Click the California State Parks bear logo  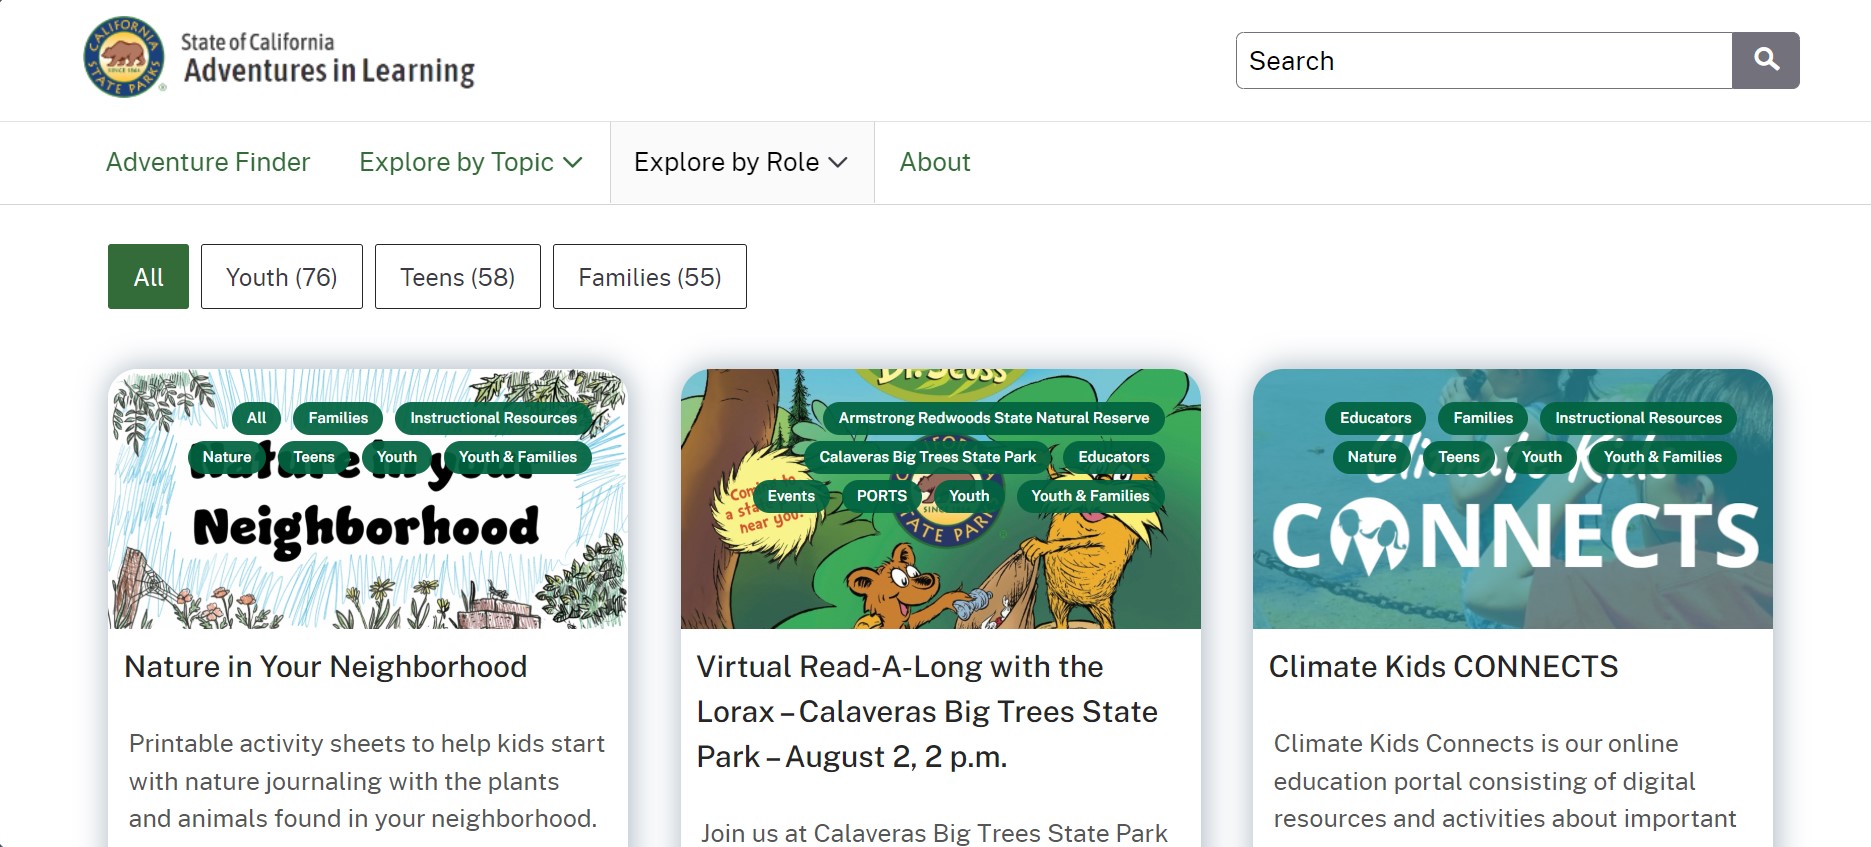point(125,57)
